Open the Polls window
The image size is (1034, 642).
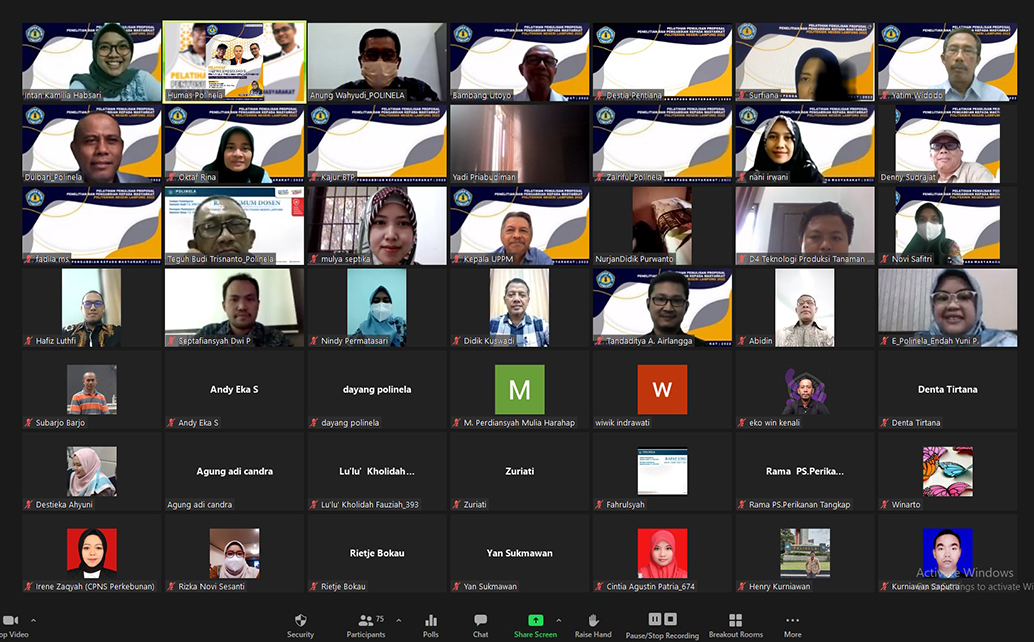[431, 621]
